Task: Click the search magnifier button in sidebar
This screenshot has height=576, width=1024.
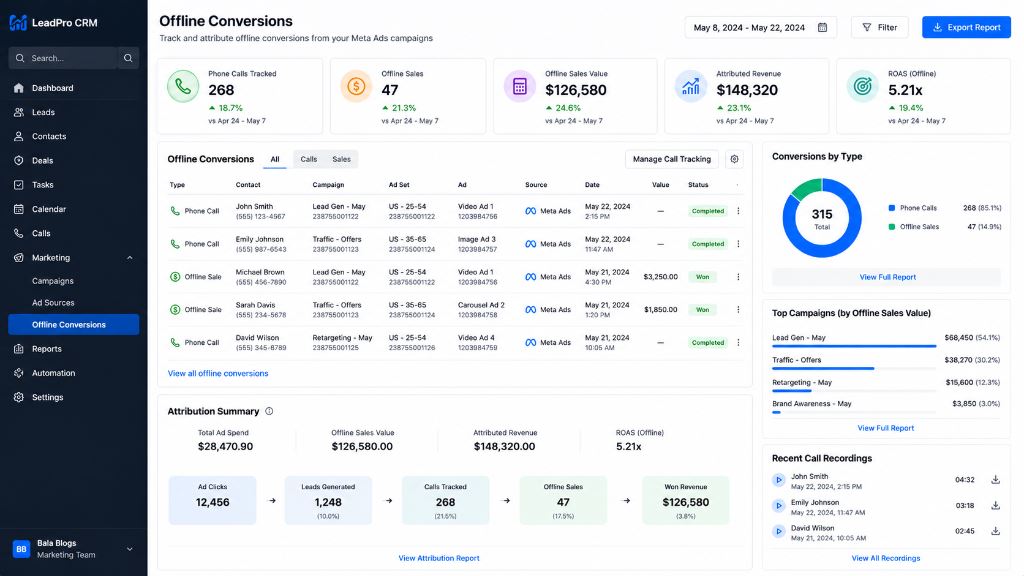Action: (x=128, y=58)
